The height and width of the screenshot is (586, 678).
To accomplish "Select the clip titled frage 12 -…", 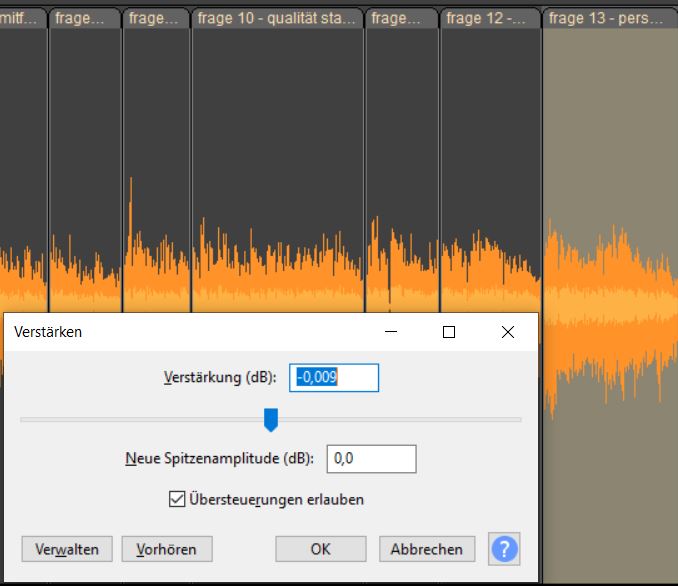I will click(x=490, y=18).
